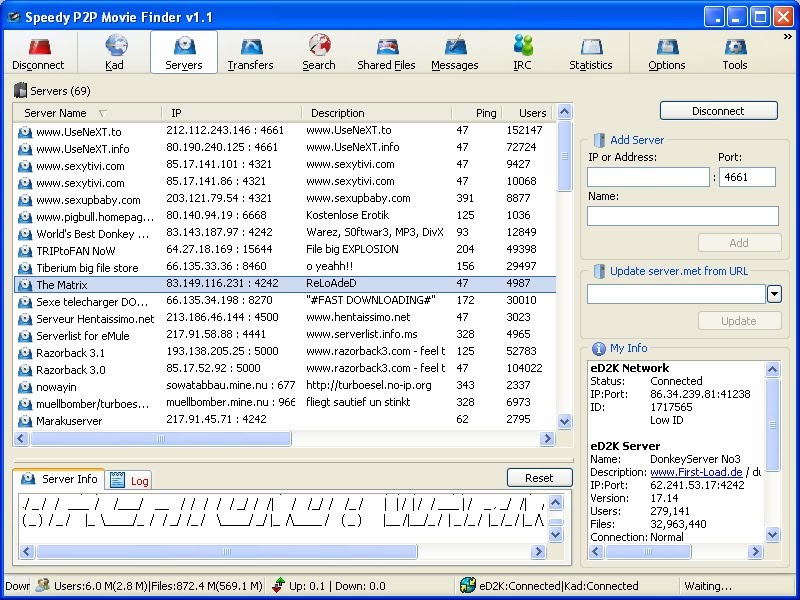Viewport: 800px width, 600px height.
Task: Click the Reset button
Action: click(x=539, y=478)
